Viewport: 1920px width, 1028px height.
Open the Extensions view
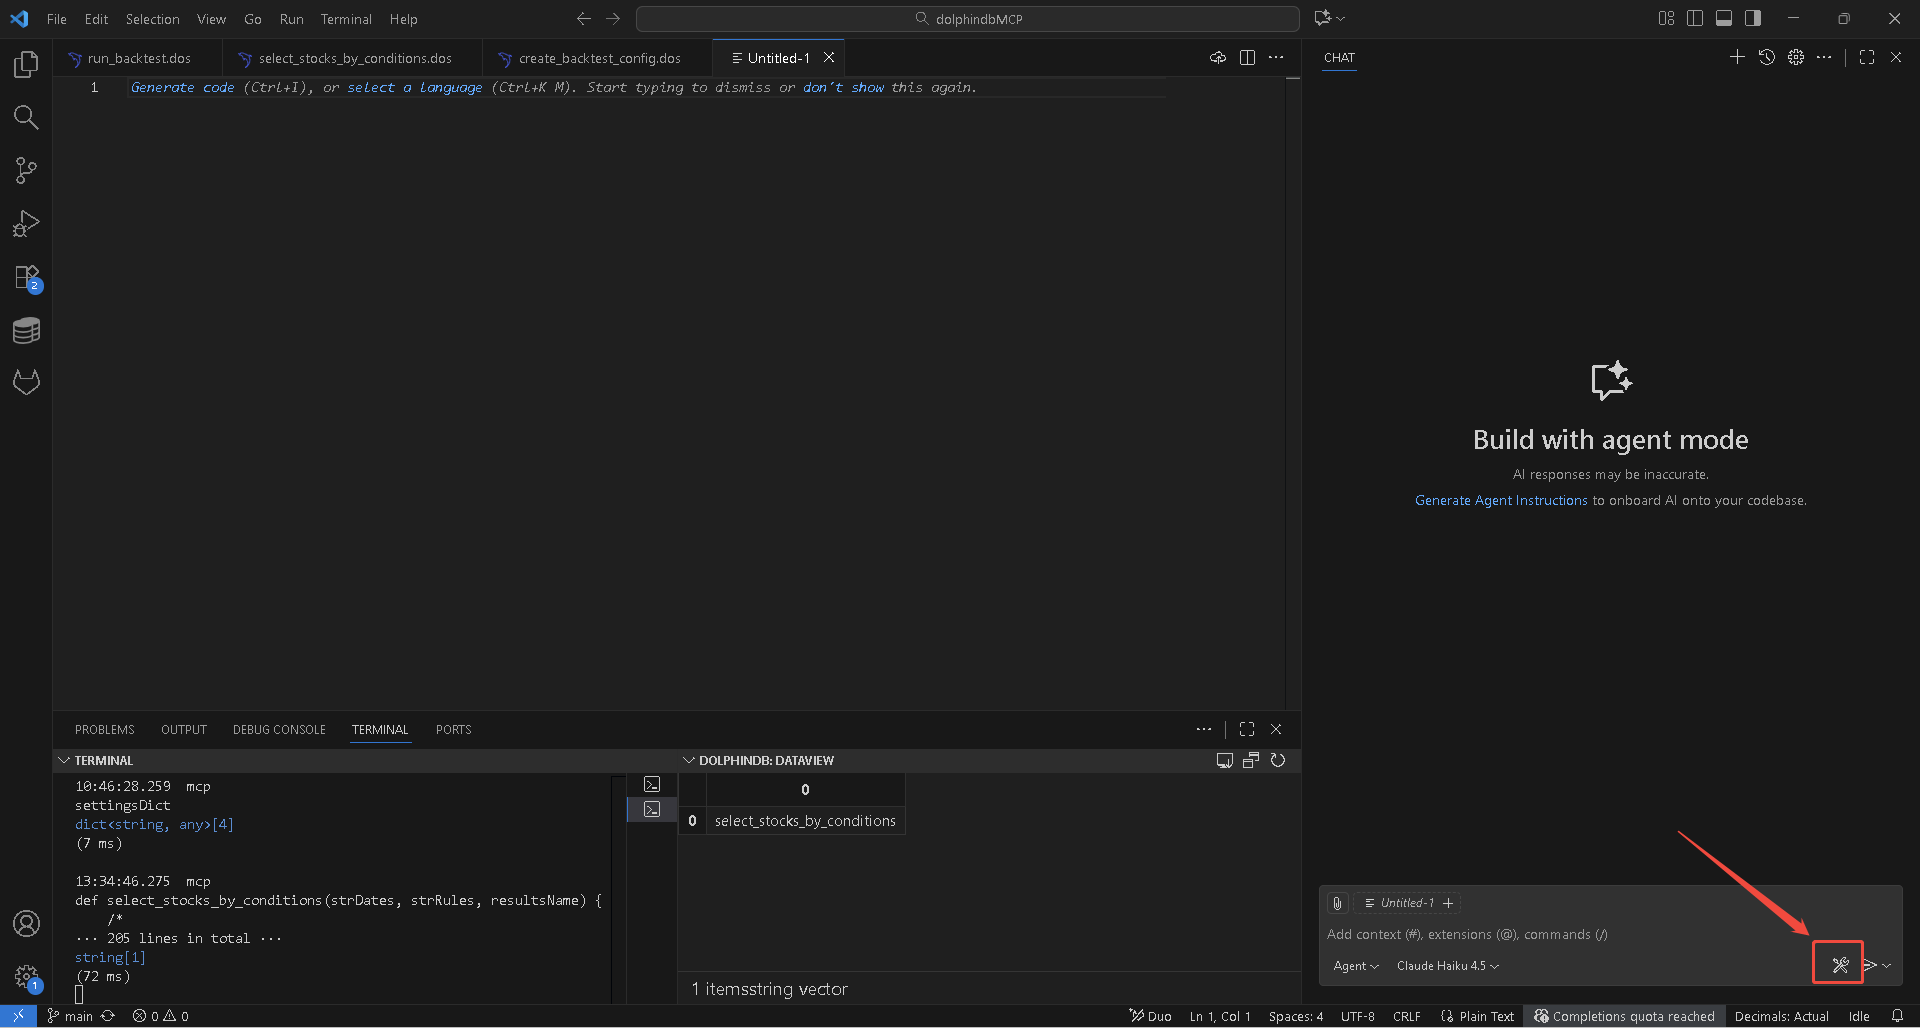26,278
